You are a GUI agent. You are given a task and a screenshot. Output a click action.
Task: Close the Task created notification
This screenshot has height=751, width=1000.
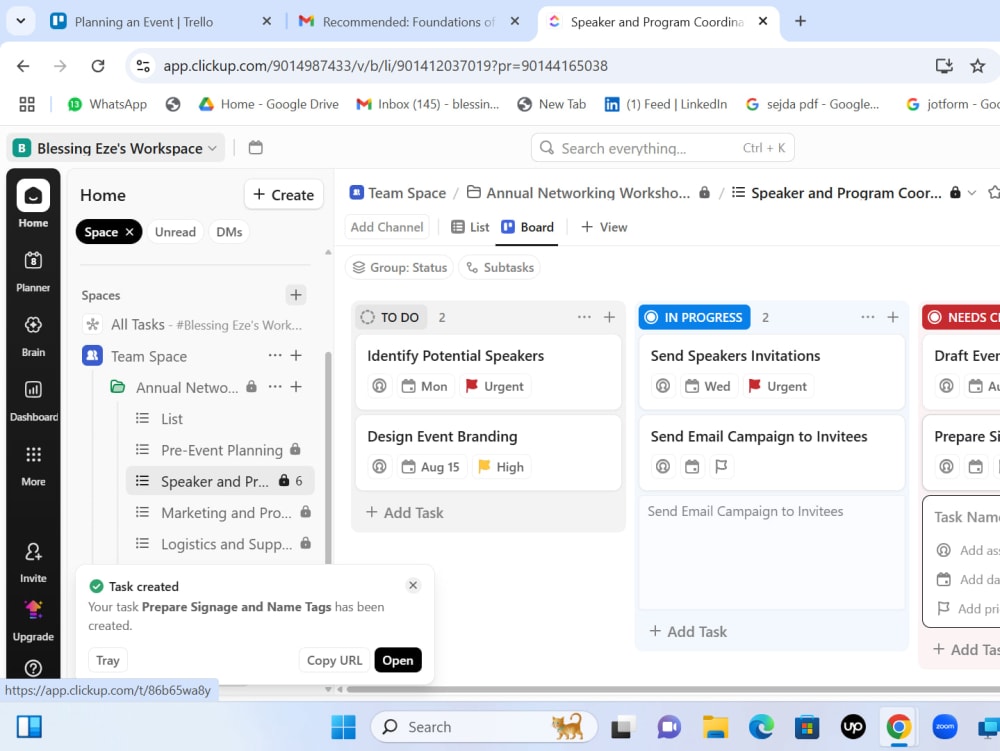413,585
